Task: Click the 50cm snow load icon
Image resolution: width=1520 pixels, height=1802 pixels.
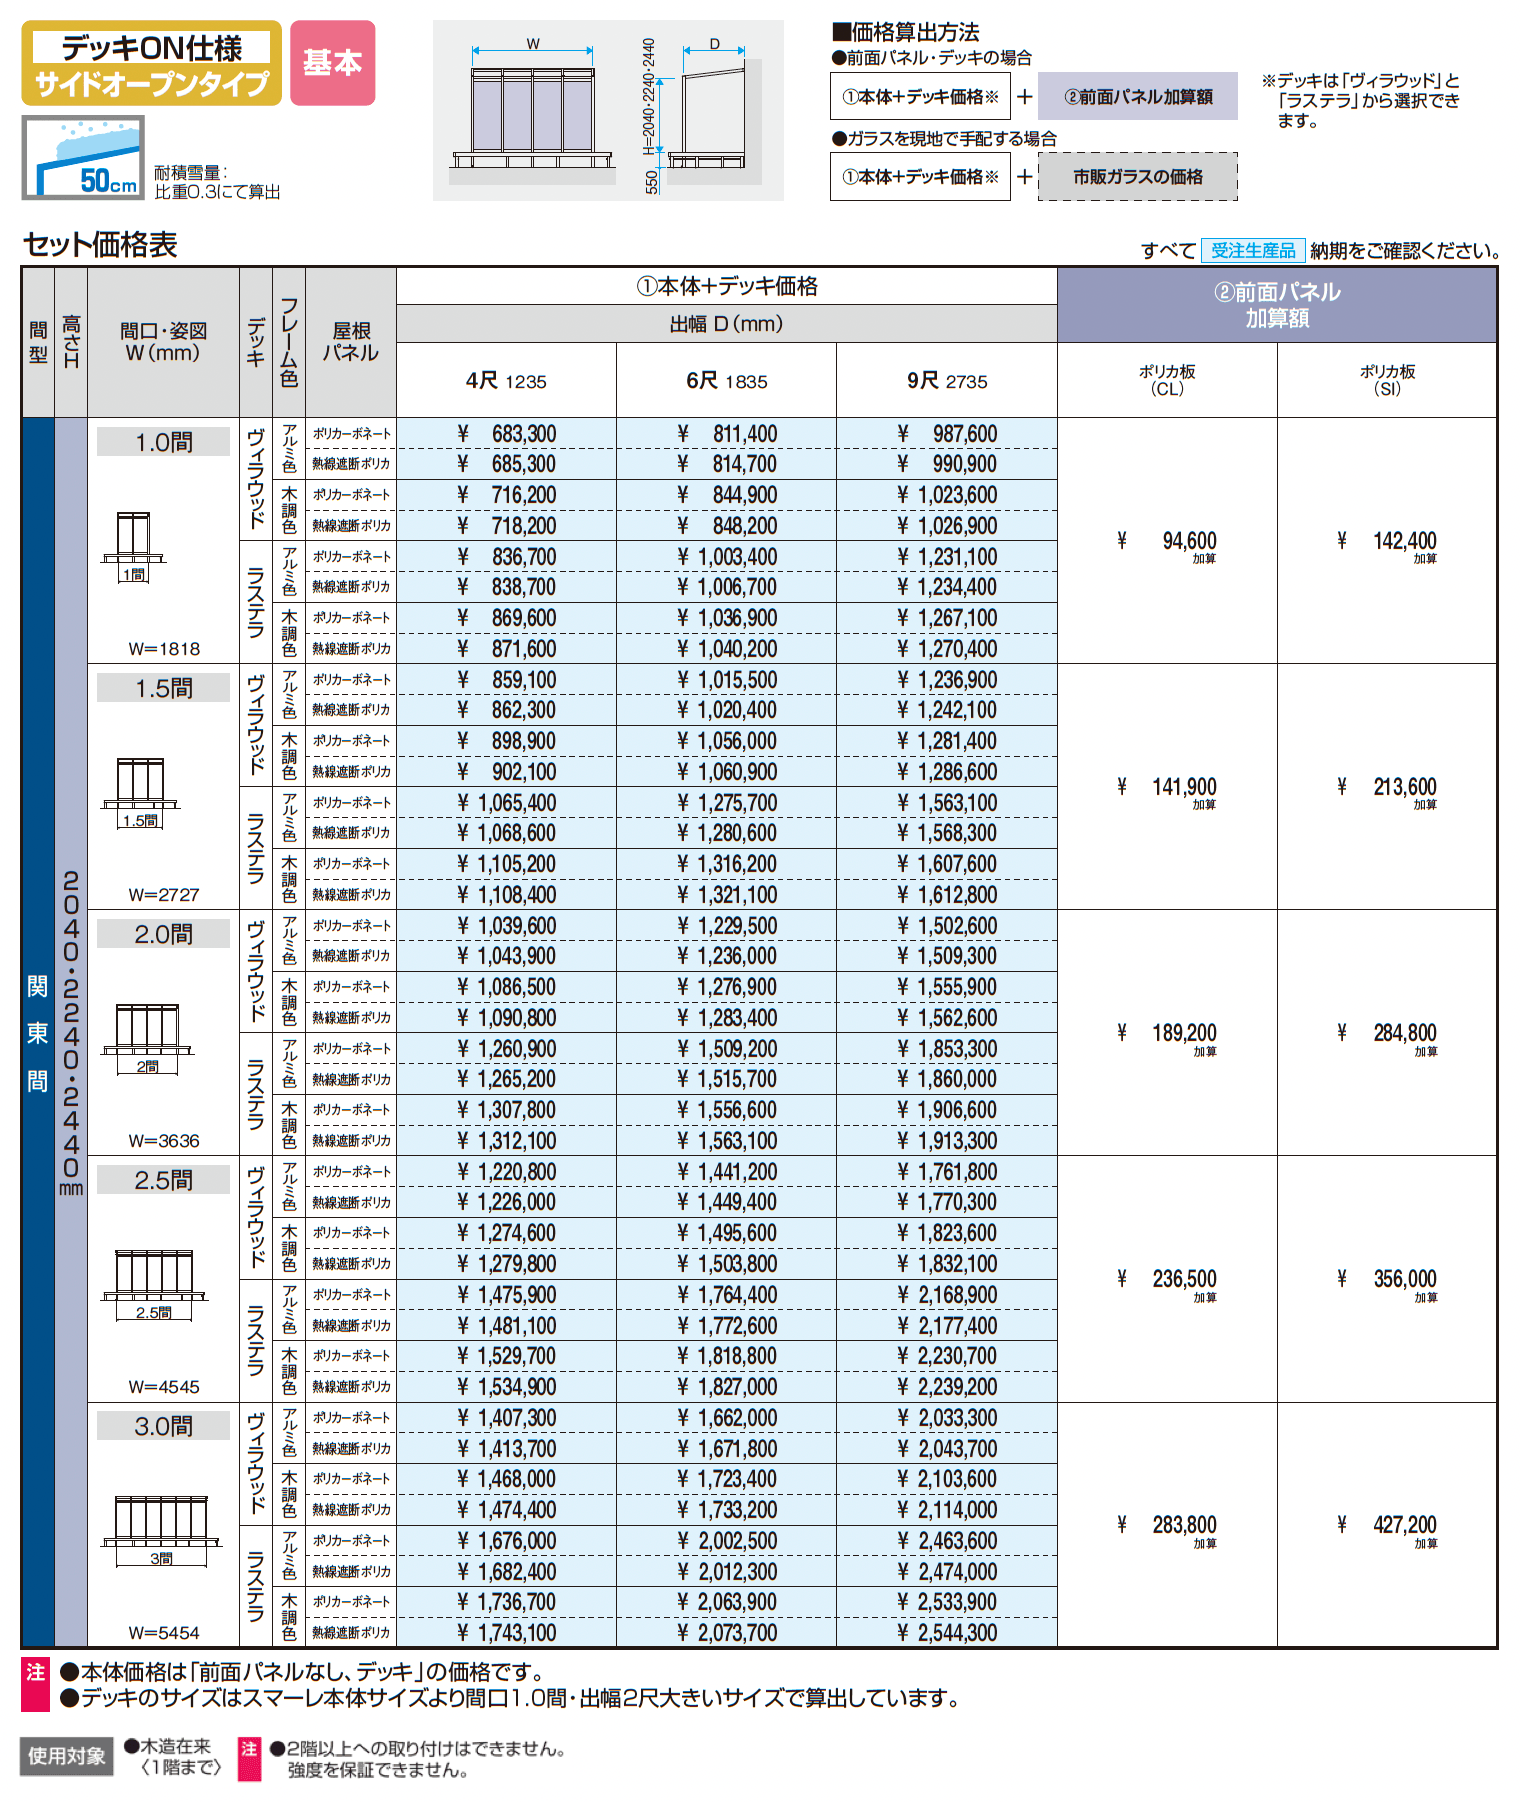Action: 83,157
